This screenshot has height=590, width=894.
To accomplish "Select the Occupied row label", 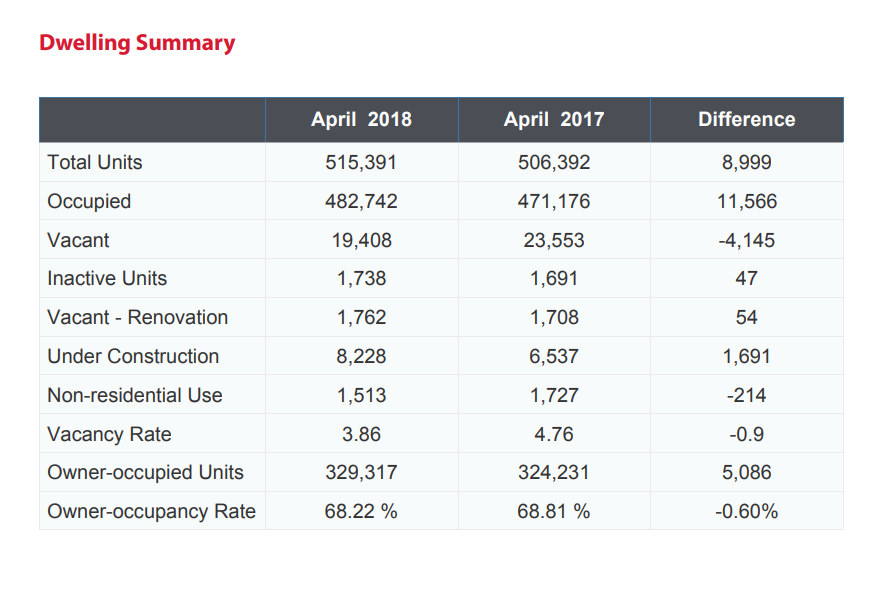I will pyautogui.click(x=89, y=201).
